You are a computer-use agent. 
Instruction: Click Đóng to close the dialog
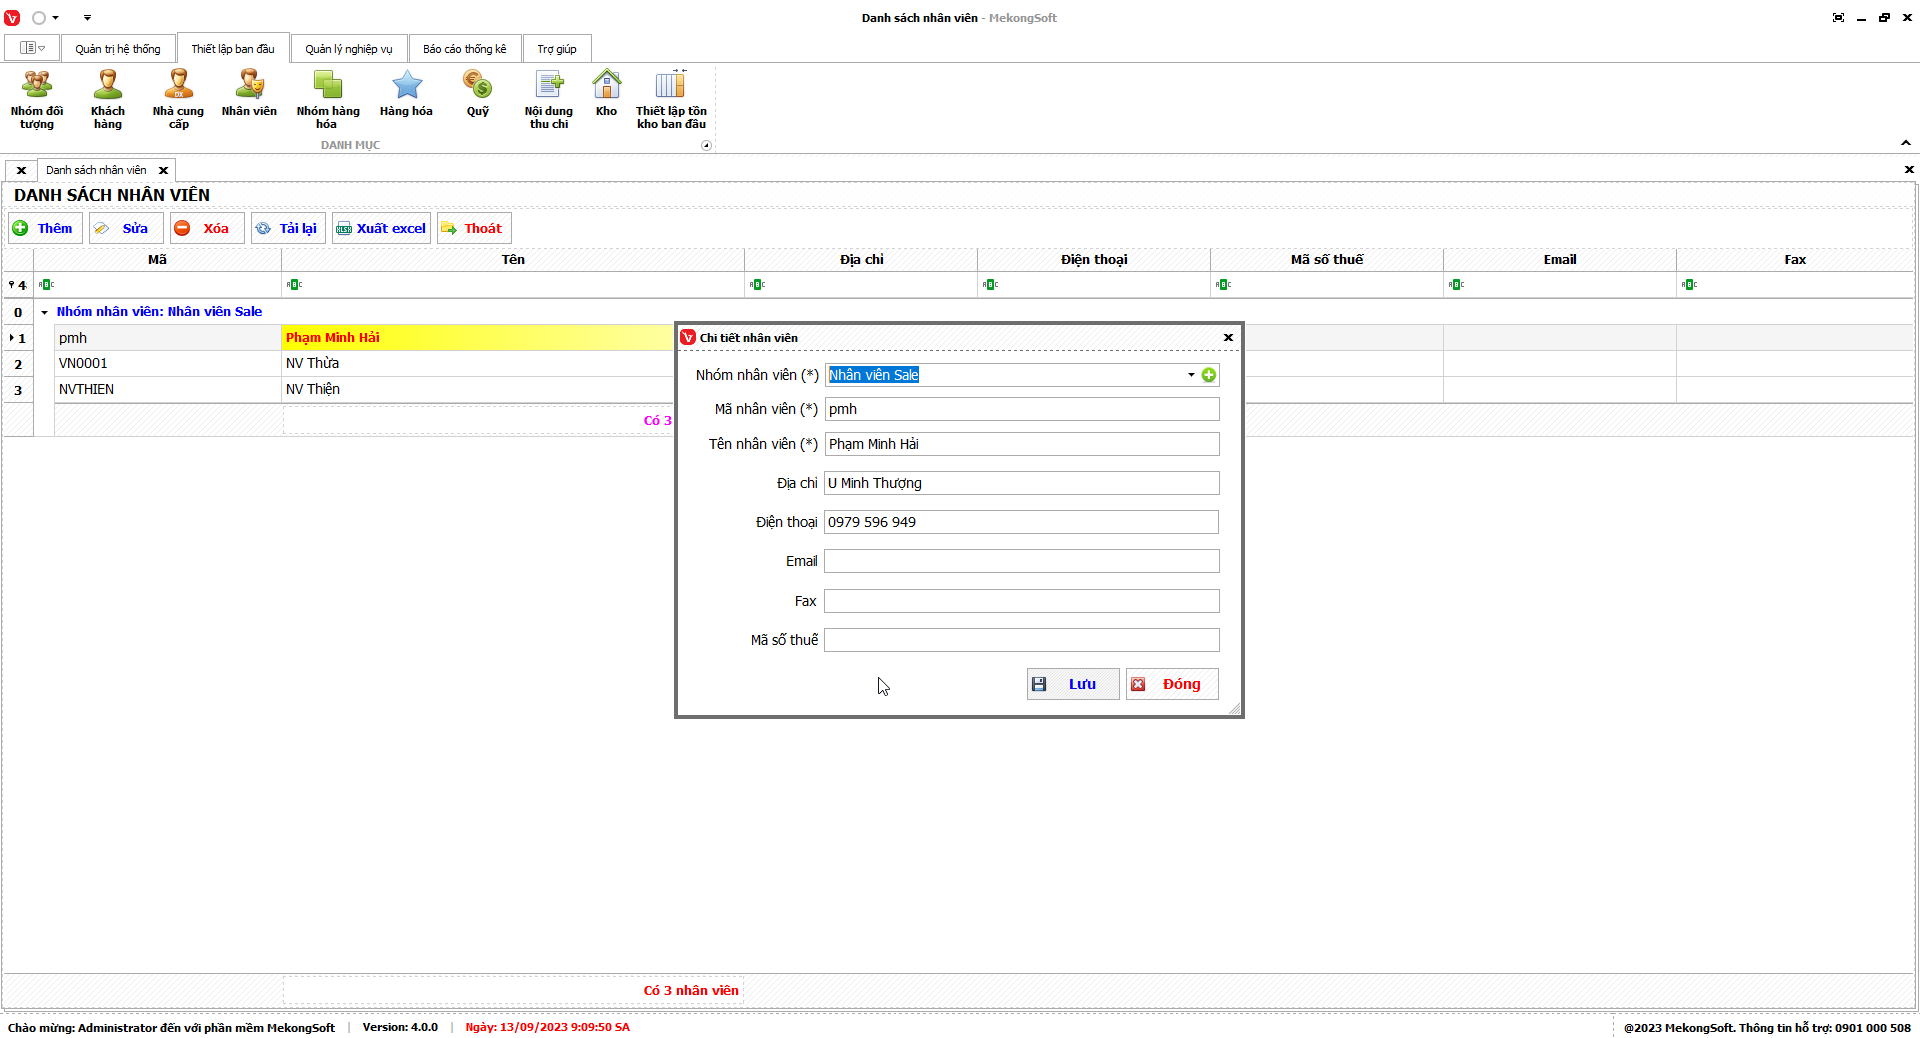pos(1172,684)
